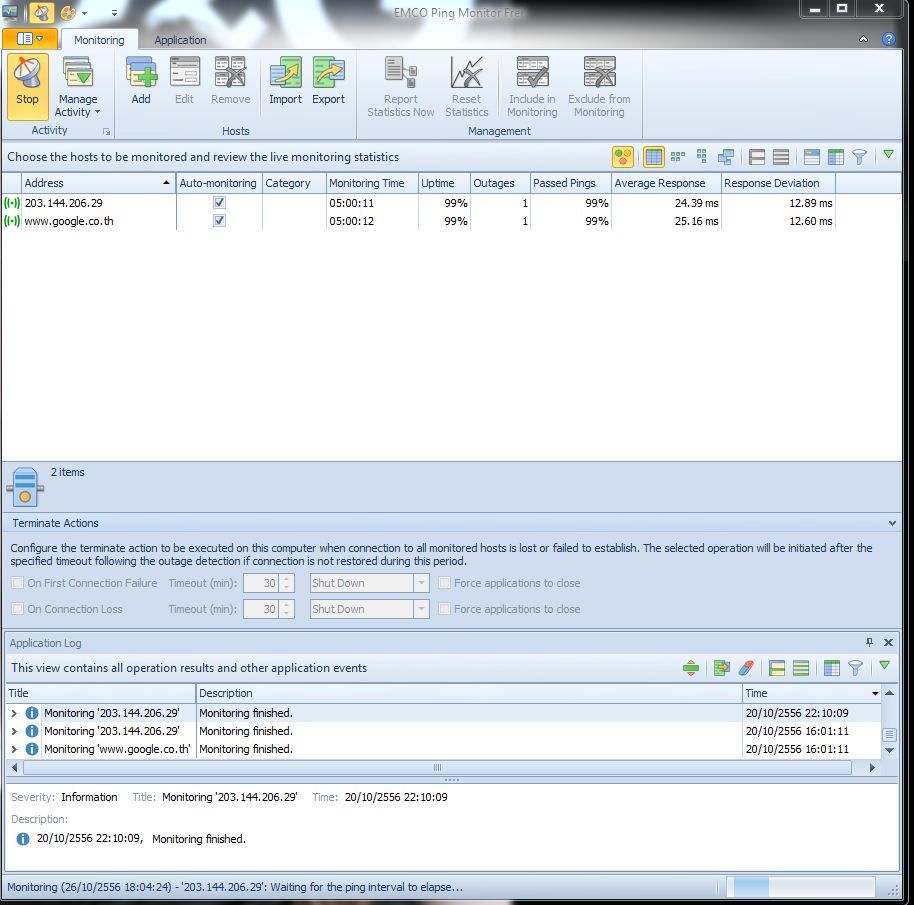Enable On First Connection Failure checkbox
Viewport: 914px width, 905px height.
click(17, 583)
